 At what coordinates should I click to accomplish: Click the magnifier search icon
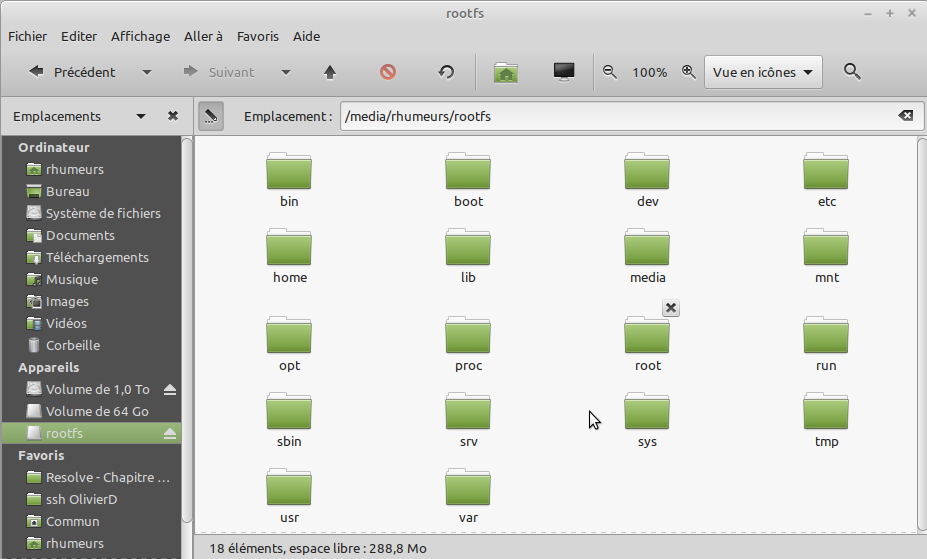tap(852, 72)
